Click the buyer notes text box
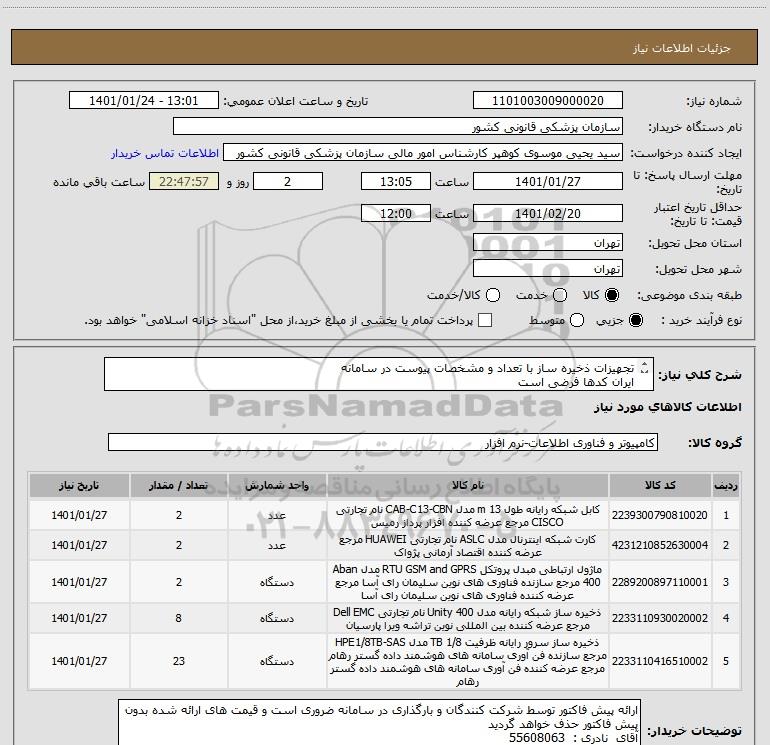770x745 pixels. (x=380, y=722)
